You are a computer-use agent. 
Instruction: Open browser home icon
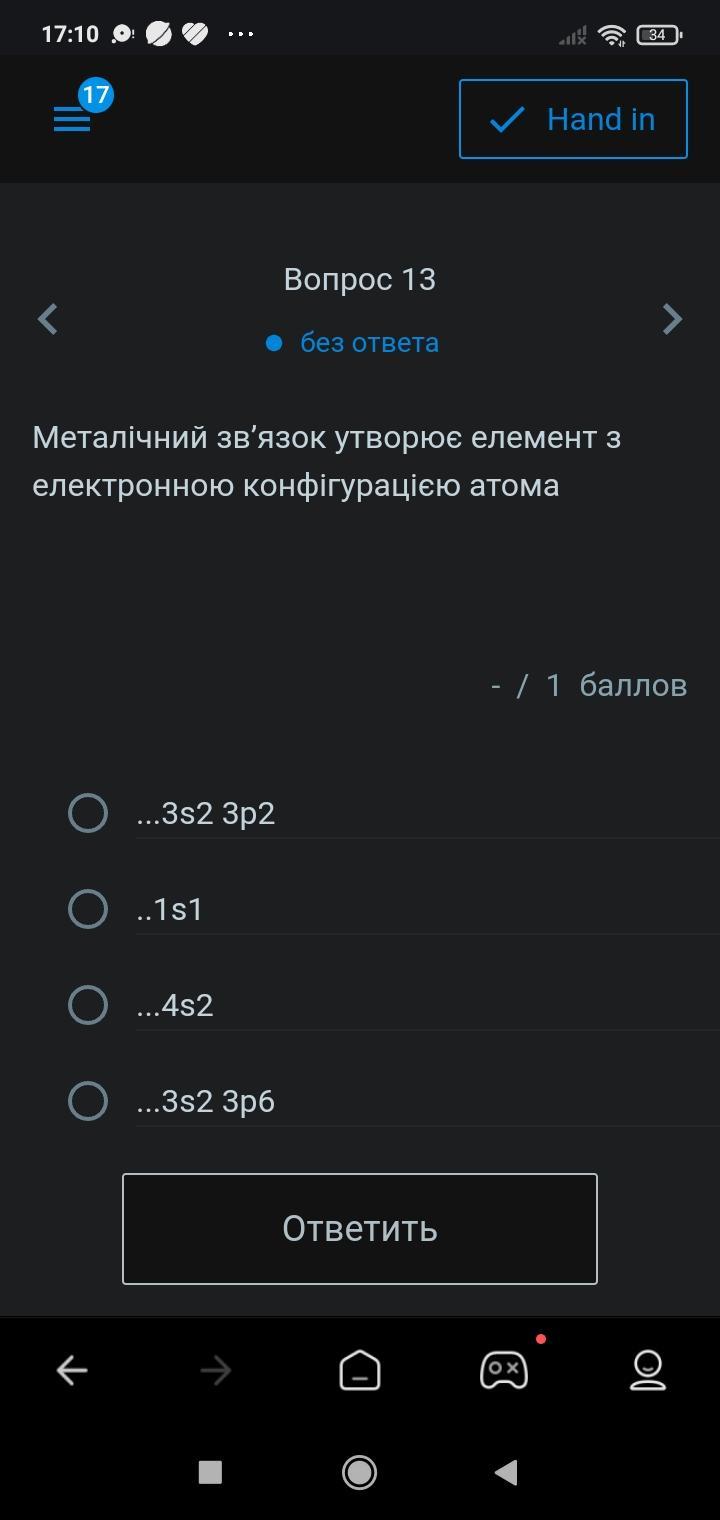coord(360,1370)
